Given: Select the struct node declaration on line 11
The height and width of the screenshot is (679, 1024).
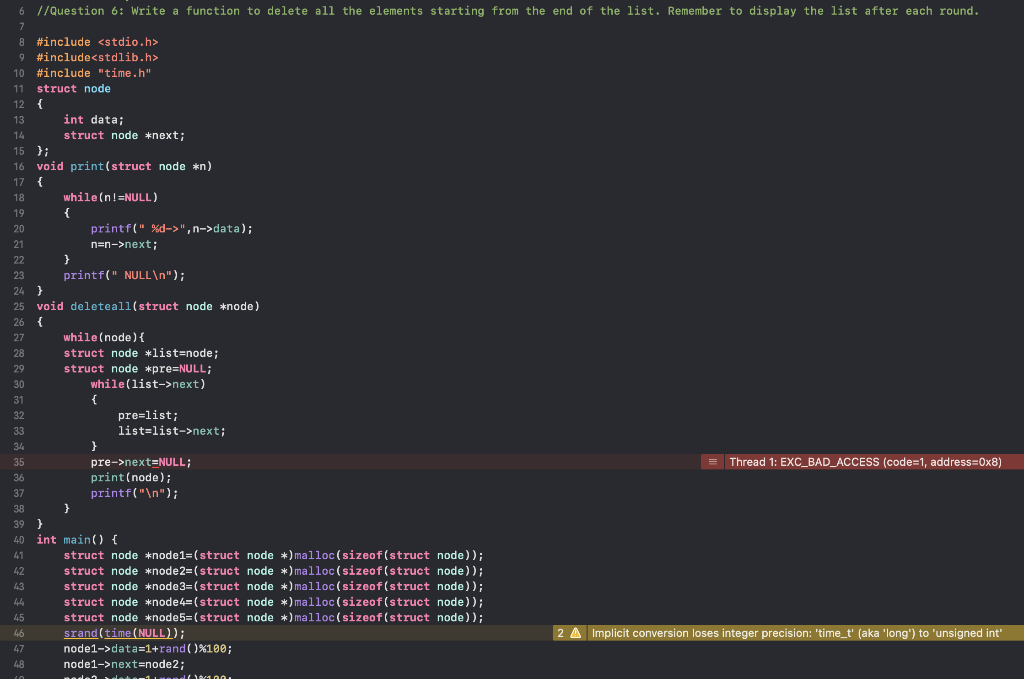Looking at the screenshot, I should (x=75, y=88).
